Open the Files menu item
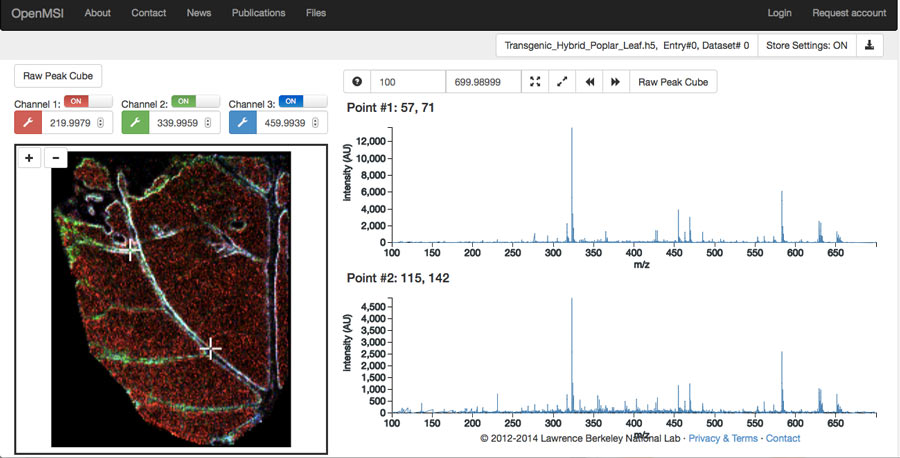Viewport: 900px width, 458px height. pyautogui.click(x=315, y=13)
